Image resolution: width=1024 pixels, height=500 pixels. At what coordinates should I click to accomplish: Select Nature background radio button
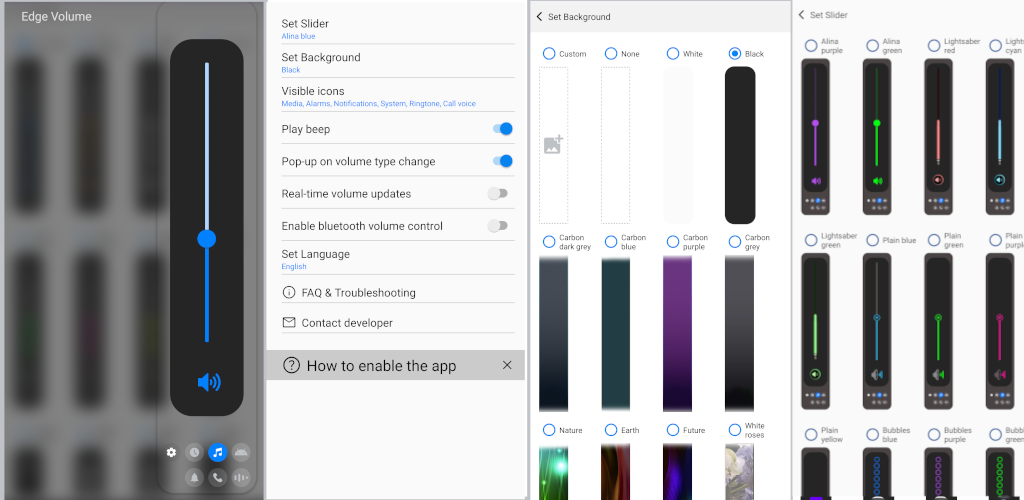tap(549, 430)
